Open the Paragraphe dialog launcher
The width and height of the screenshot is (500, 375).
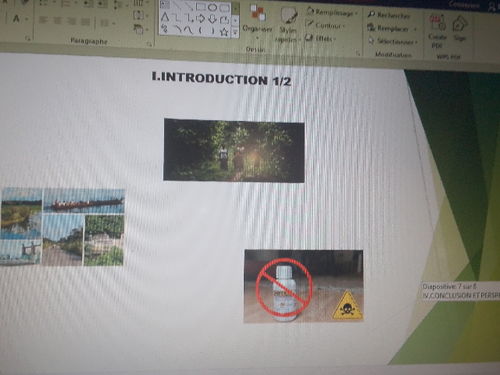150,44
